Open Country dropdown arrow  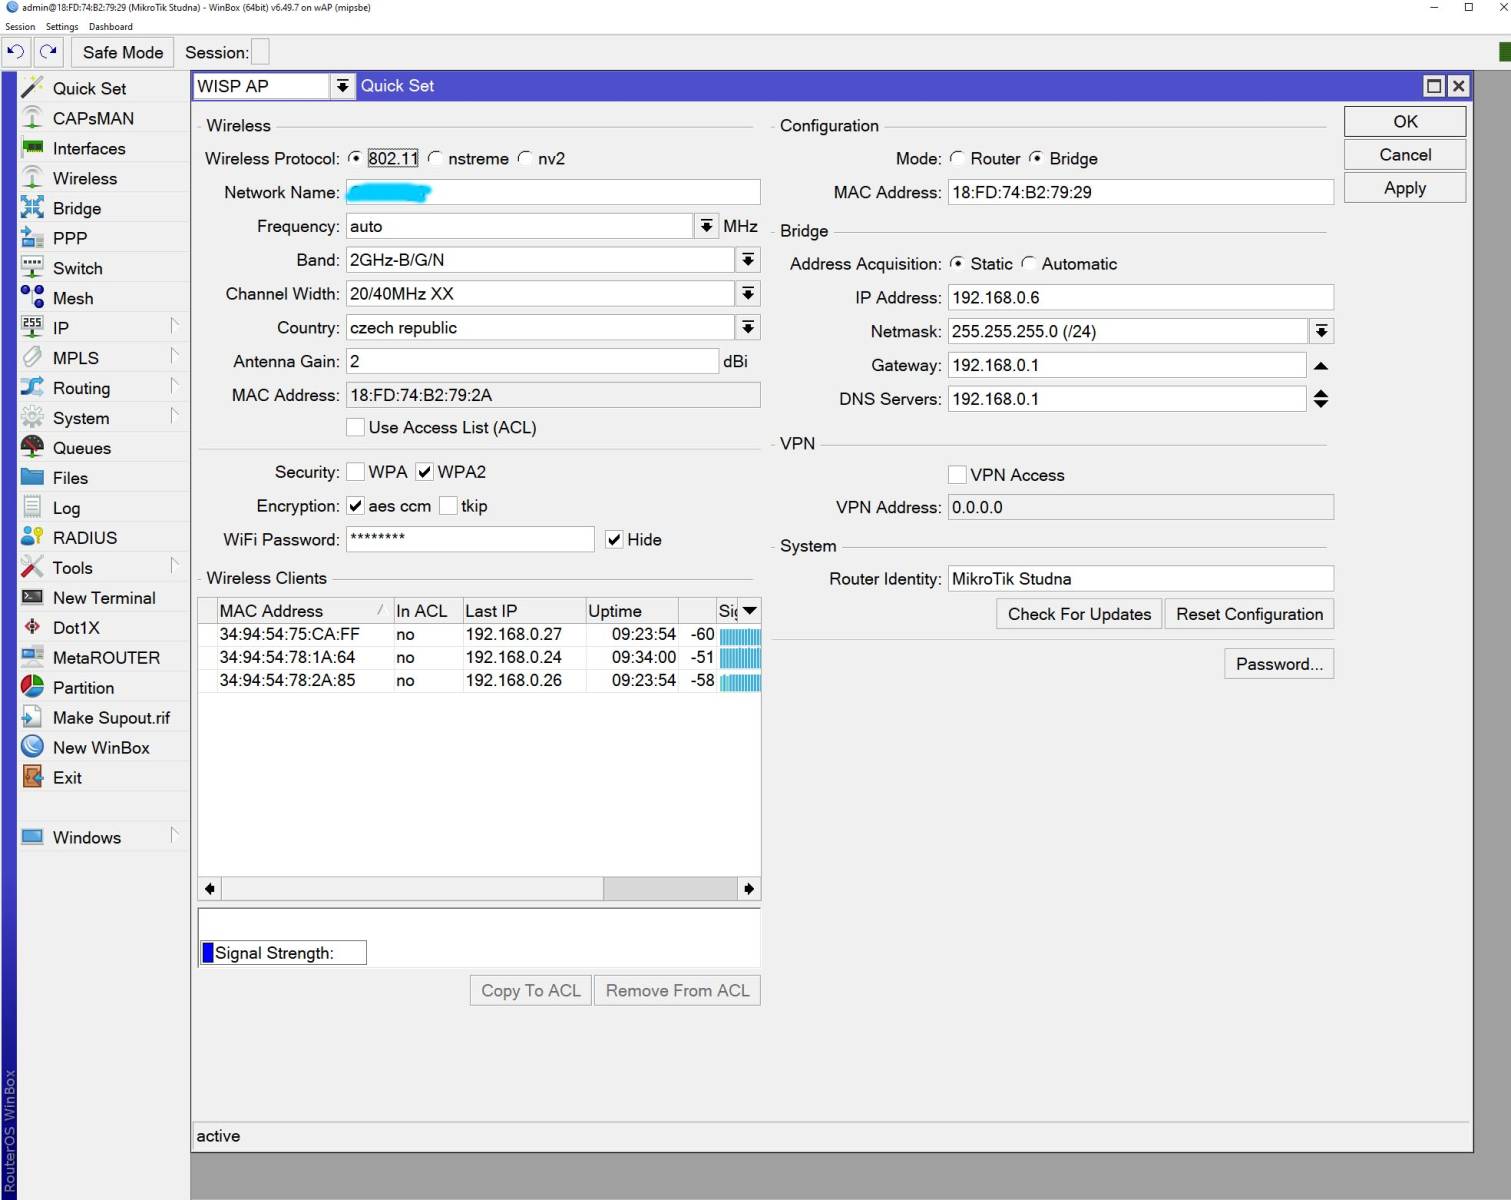click(748, 328)
